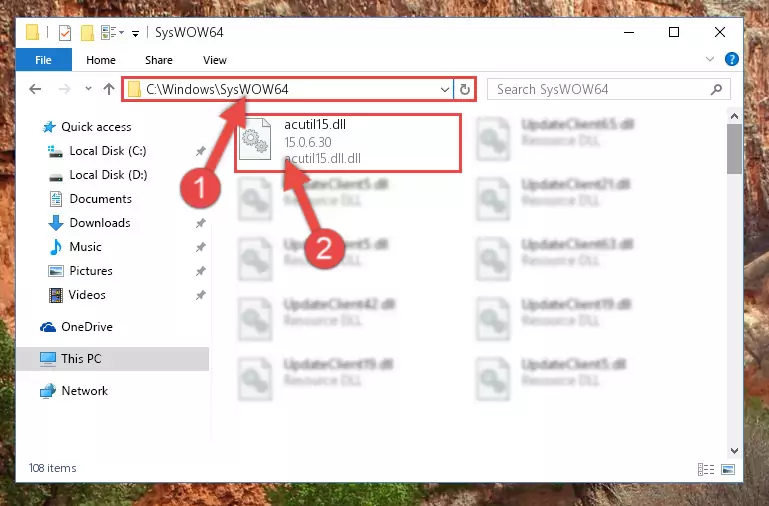Click the acutil15.dll gear file icon
769x506 pixels.
tap(255, 139)
